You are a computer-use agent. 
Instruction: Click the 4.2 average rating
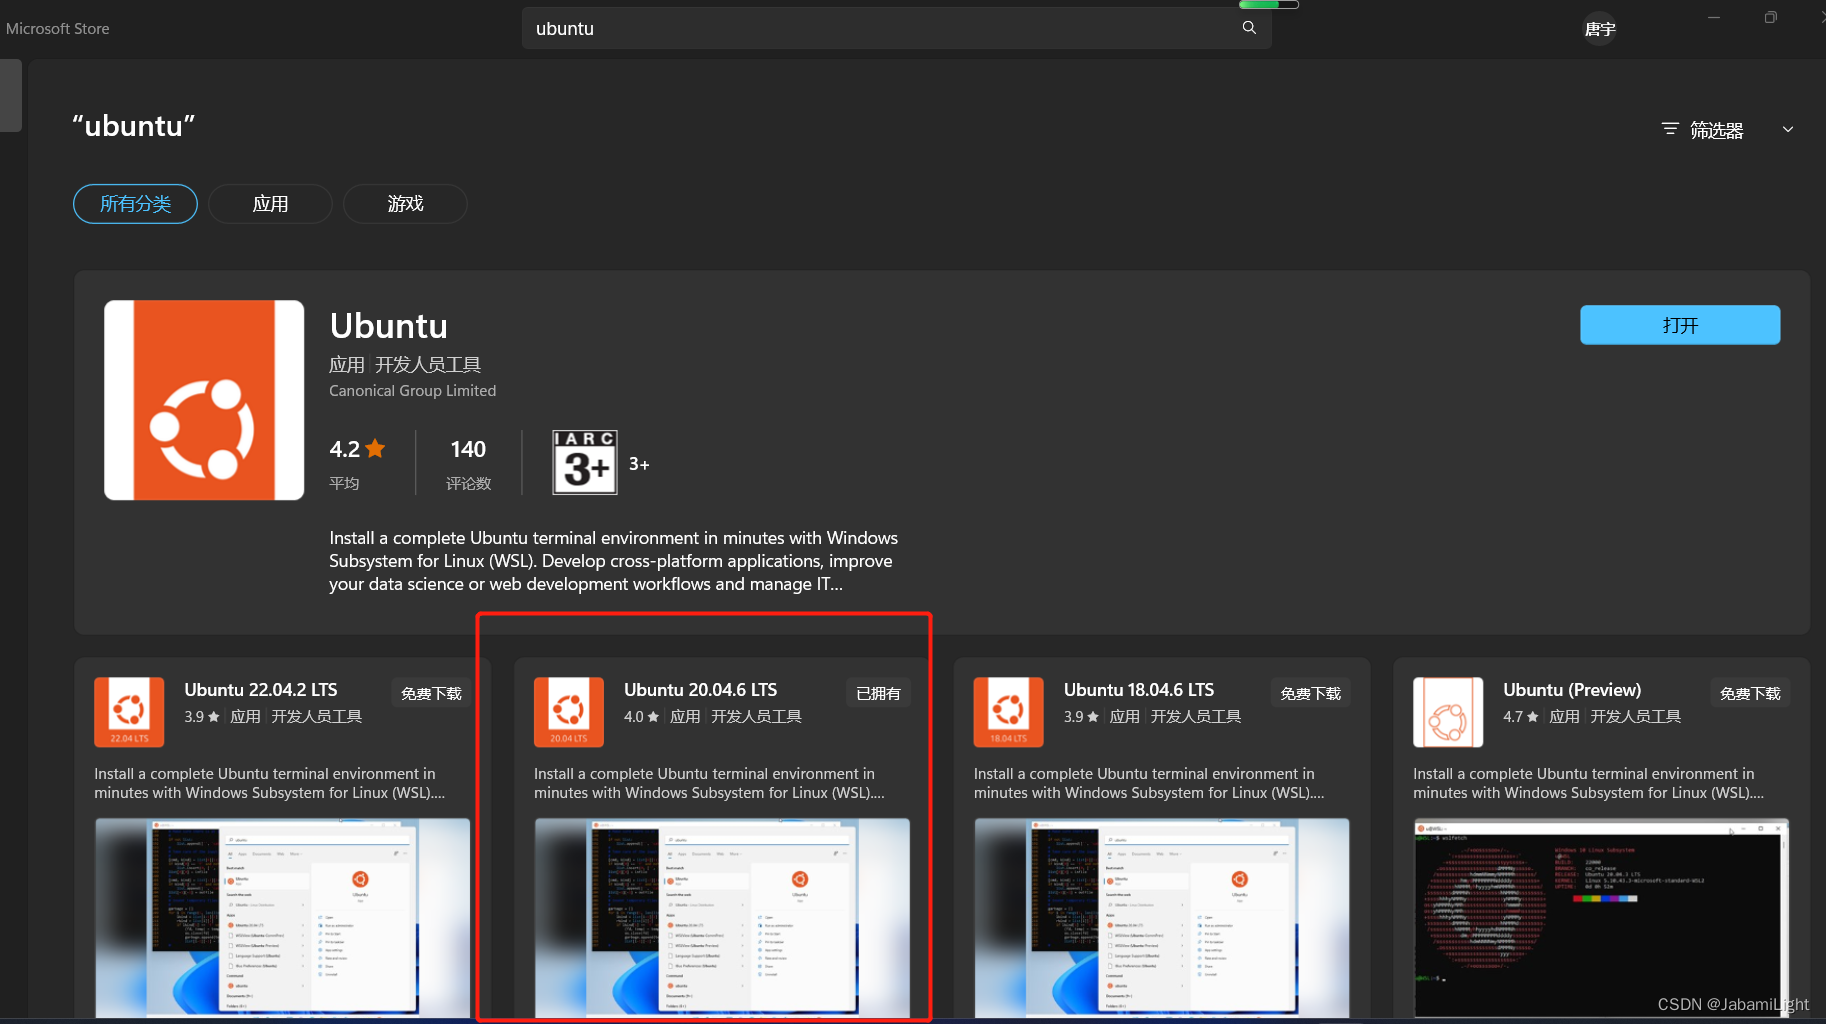pyautogui.click(x=357, y=449)
